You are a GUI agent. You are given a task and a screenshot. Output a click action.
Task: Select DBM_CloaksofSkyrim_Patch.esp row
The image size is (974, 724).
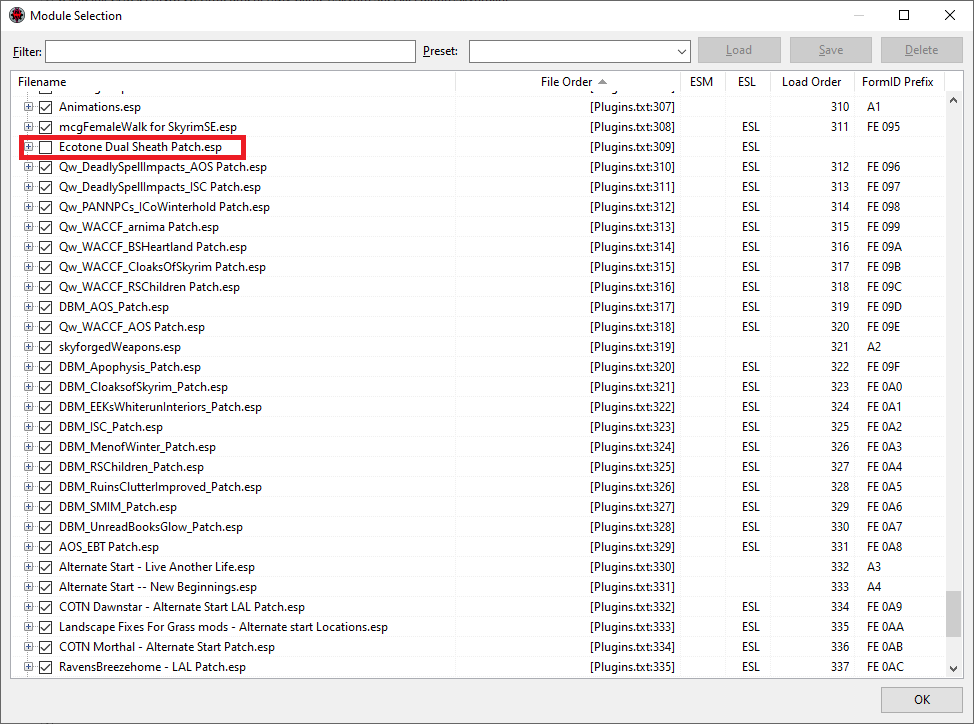coord(478,387)
